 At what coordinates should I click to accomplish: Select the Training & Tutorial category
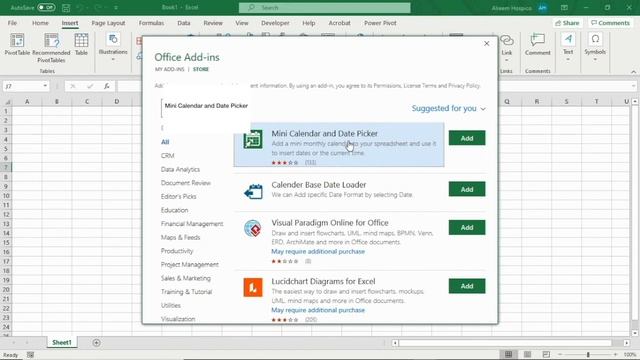pos(187,292)
